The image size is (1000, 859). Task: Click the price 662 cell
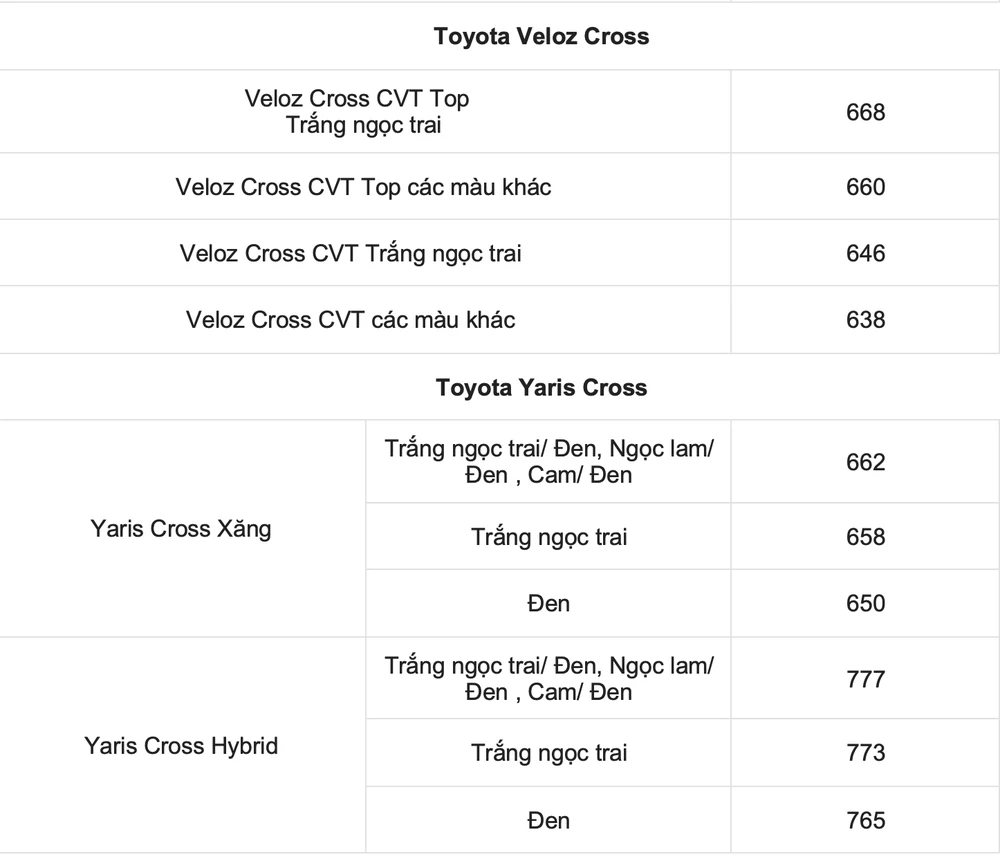click(x=865, y=462)
